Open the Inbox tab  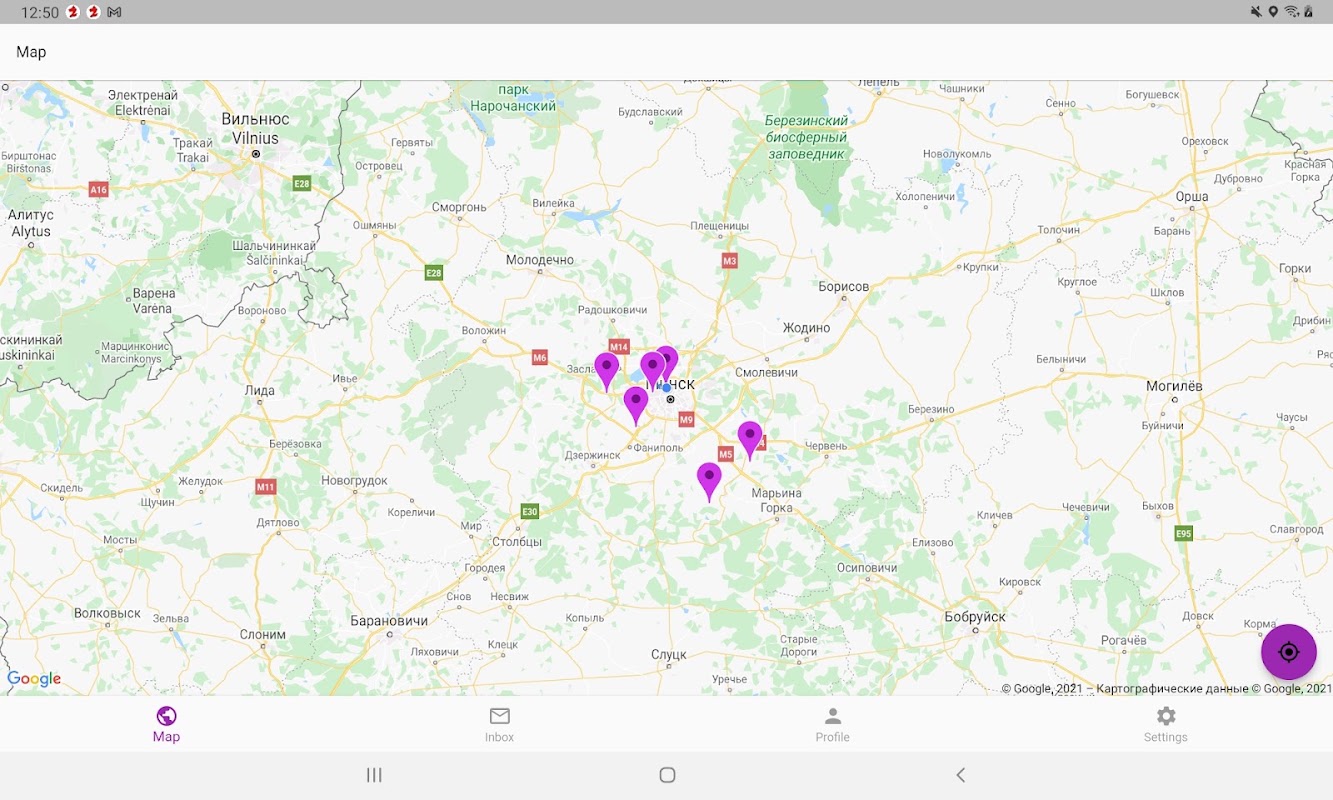coord(499,724)
